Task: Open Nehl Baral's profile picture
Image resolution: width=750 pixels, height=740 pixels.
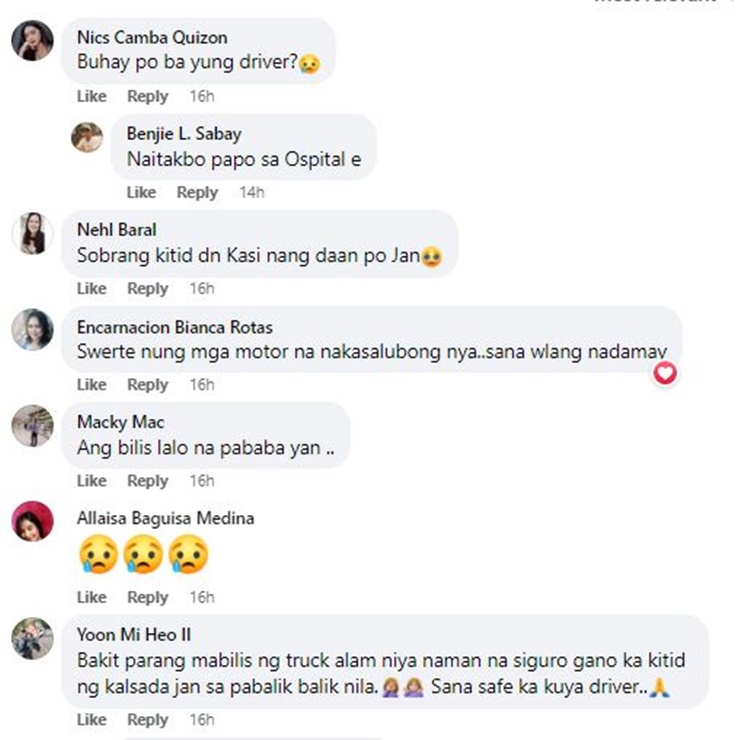Action: coord(33,233)
